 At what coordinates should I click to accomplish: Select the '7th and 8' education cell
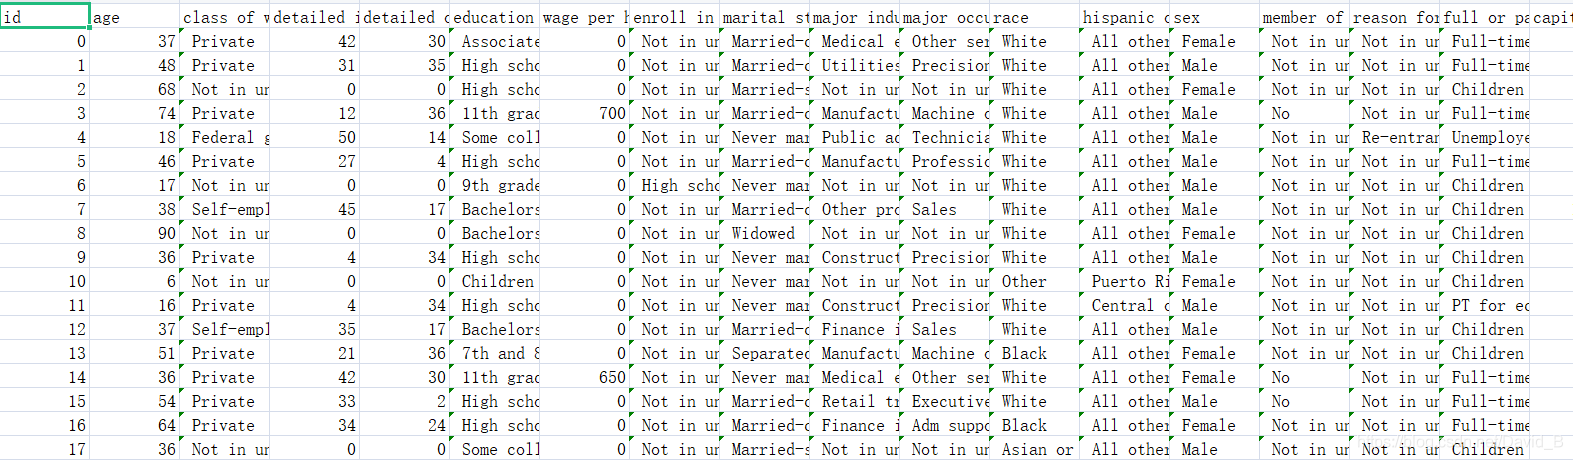coord(495,353)
